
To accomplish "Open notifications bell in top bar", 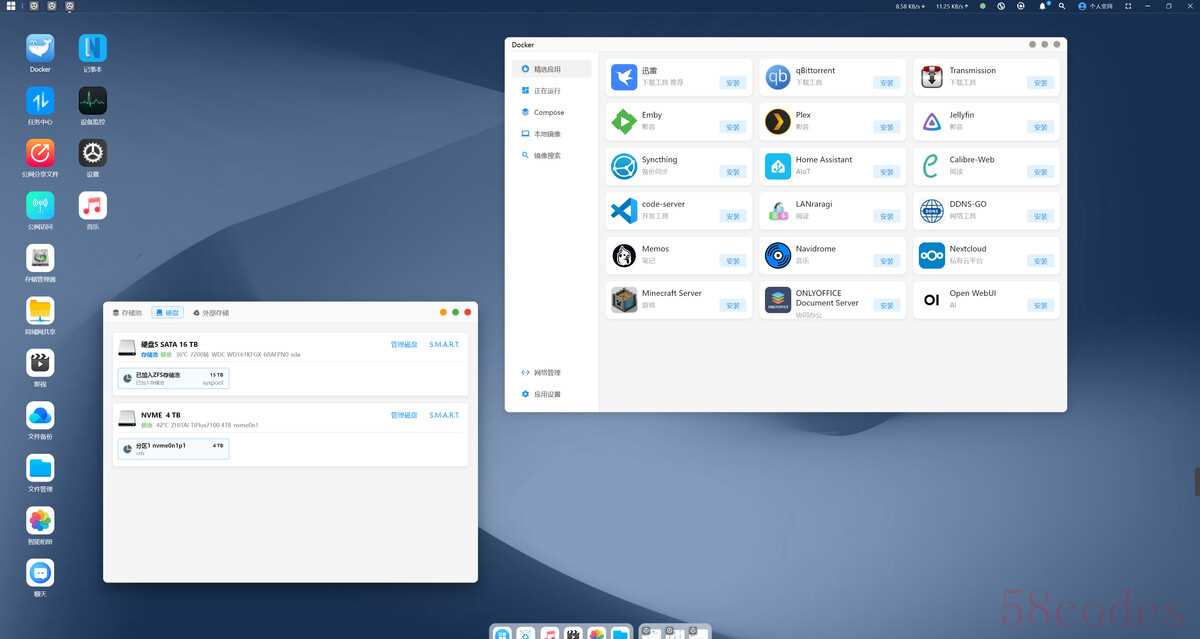I will 1043,6.
